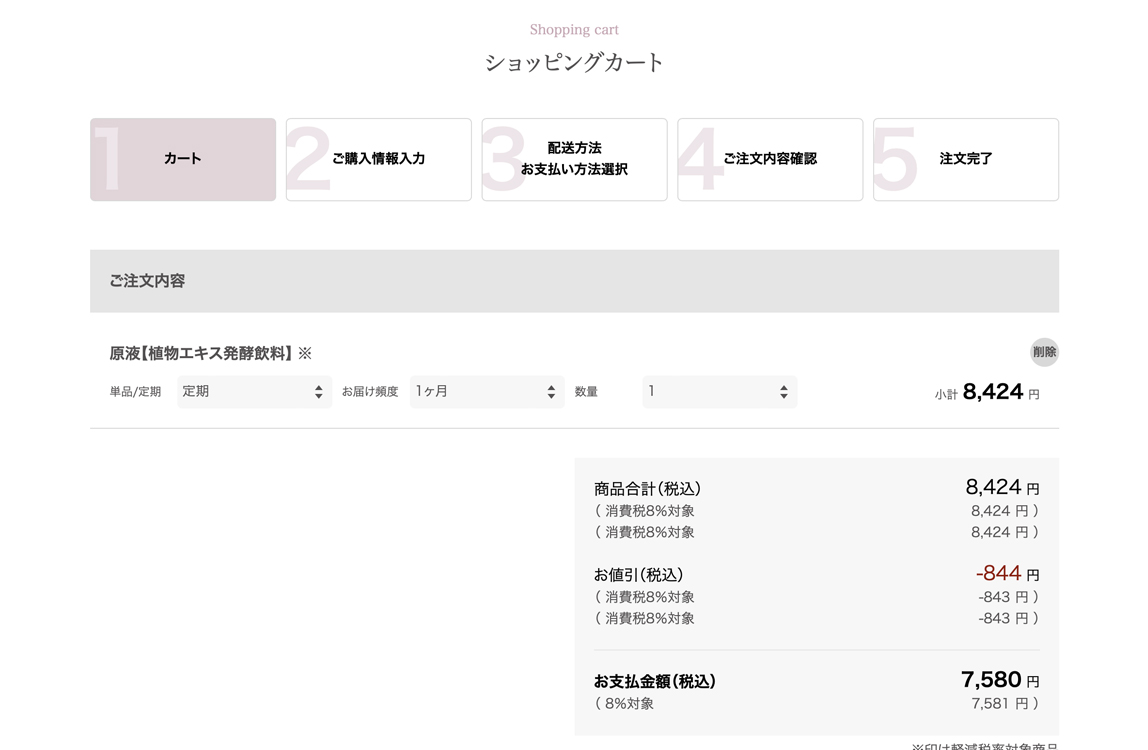Click the ご注文内容 section header bar

(x=574, y=281)
